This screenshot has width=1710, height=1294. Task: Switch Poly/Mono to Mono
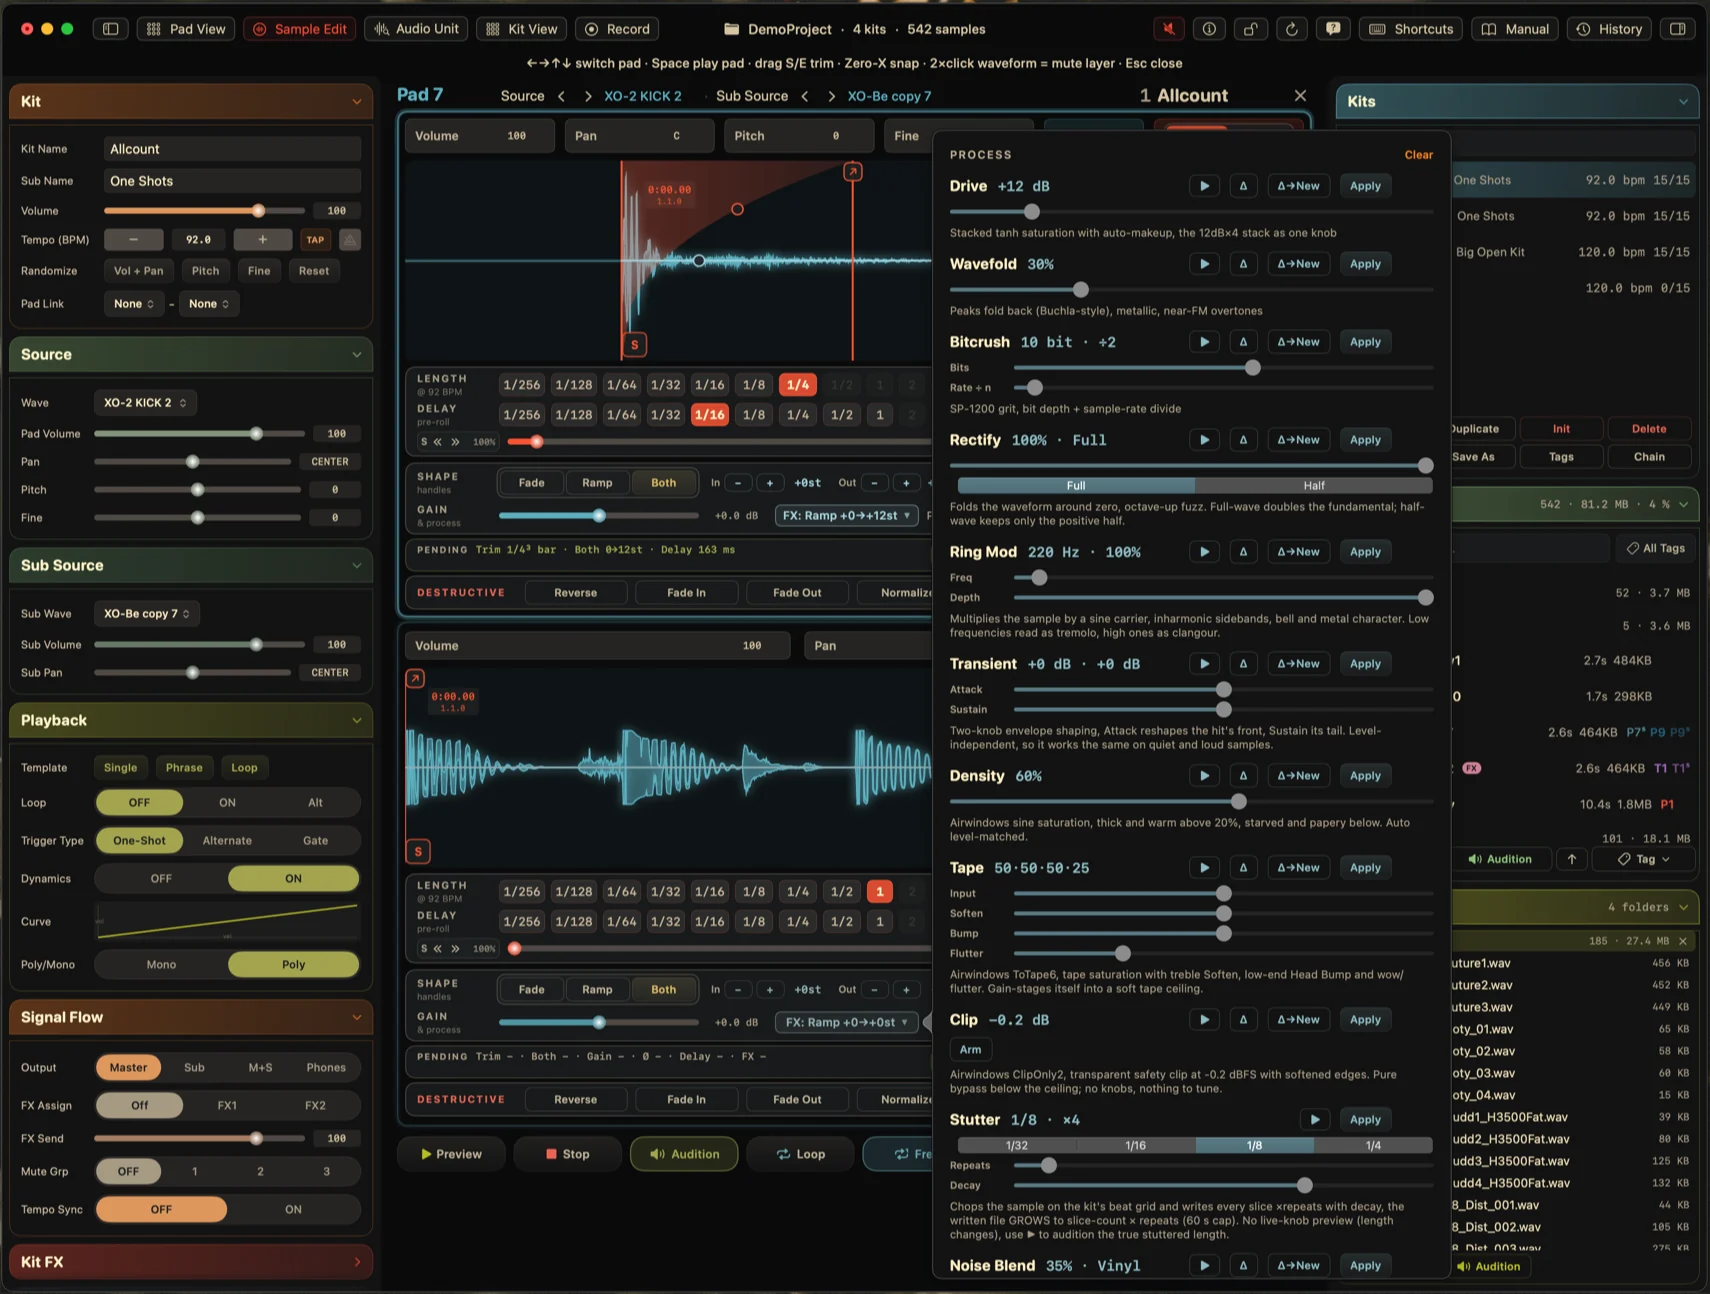click(161, 965)
